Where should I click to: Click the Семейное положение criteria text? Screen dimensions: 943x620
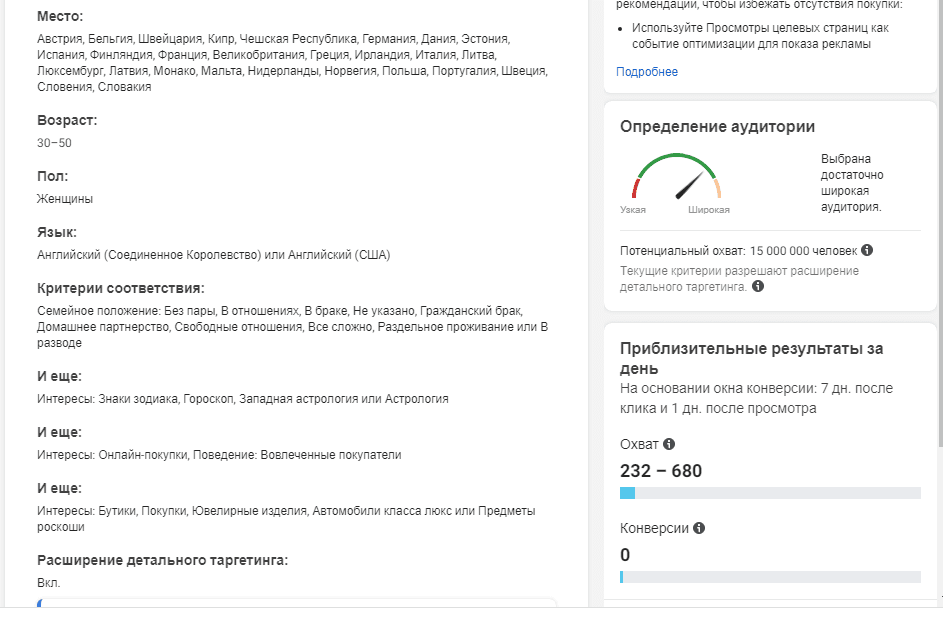(292, 327)
